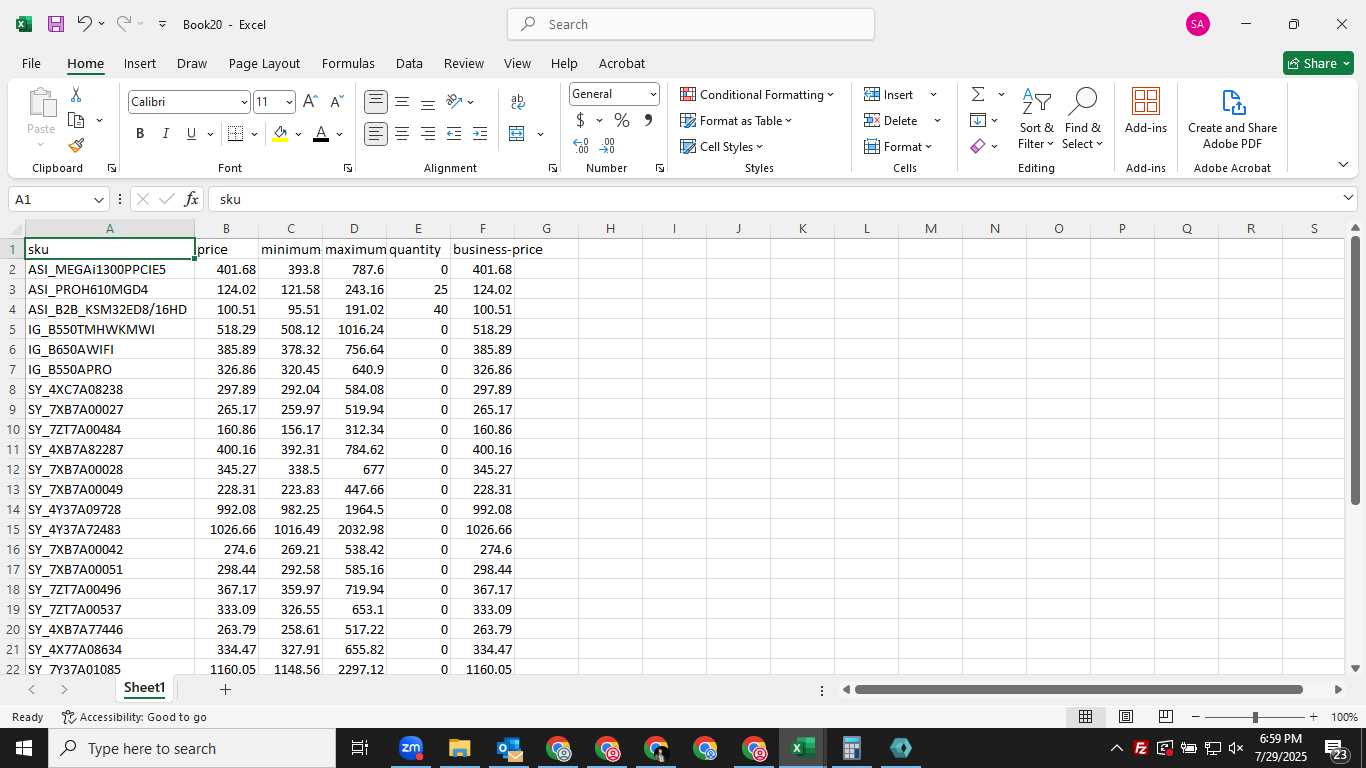Screen dimensions: 1366x768
Task: Apply Percent Style format
Action: point(622,120)
